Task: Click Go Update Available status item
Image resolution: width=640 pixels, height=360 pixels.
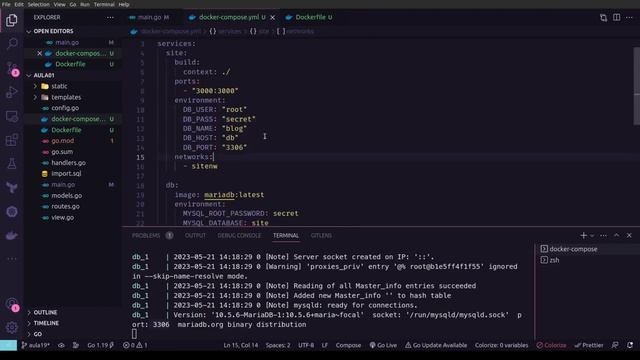Action: click(x=436, y=345)
